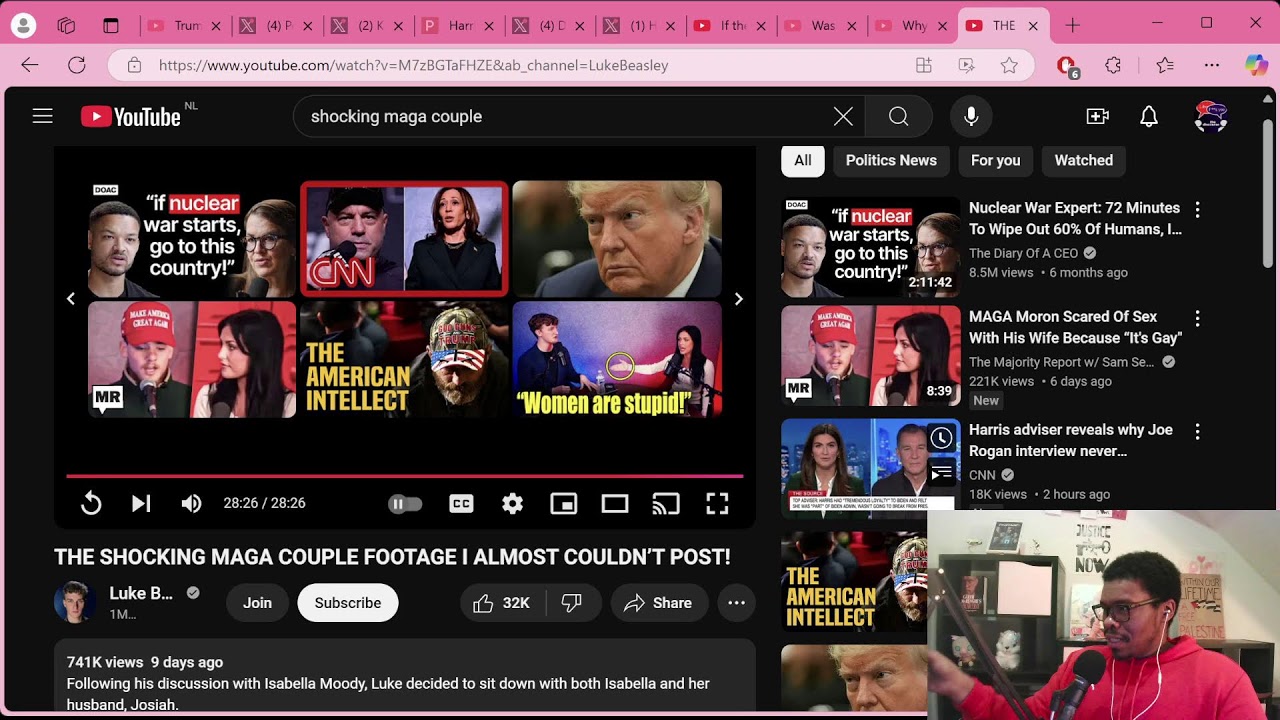Select the All filter chip

(803, 160)
